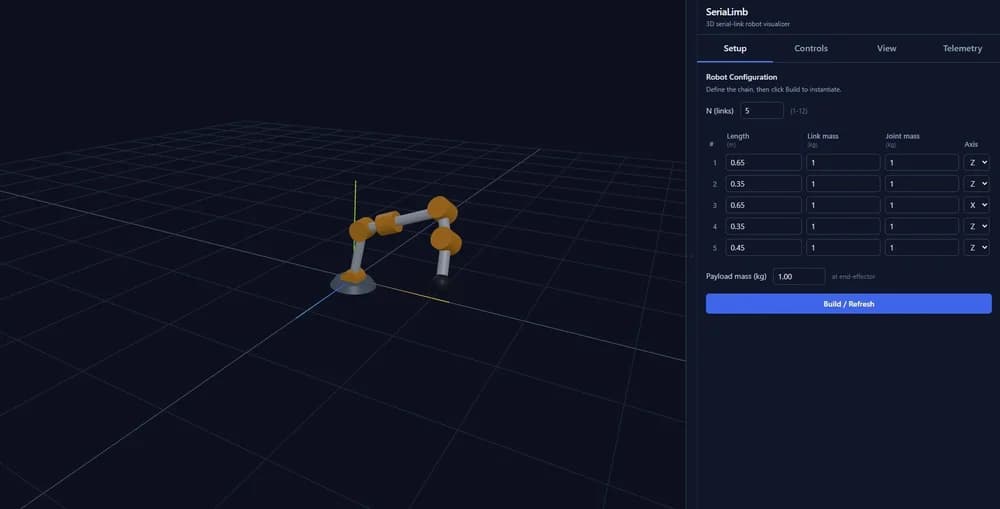Open Axis dropdown for link 1
The height and width of the screenshot is (509, 1000).
pos(976,163)
